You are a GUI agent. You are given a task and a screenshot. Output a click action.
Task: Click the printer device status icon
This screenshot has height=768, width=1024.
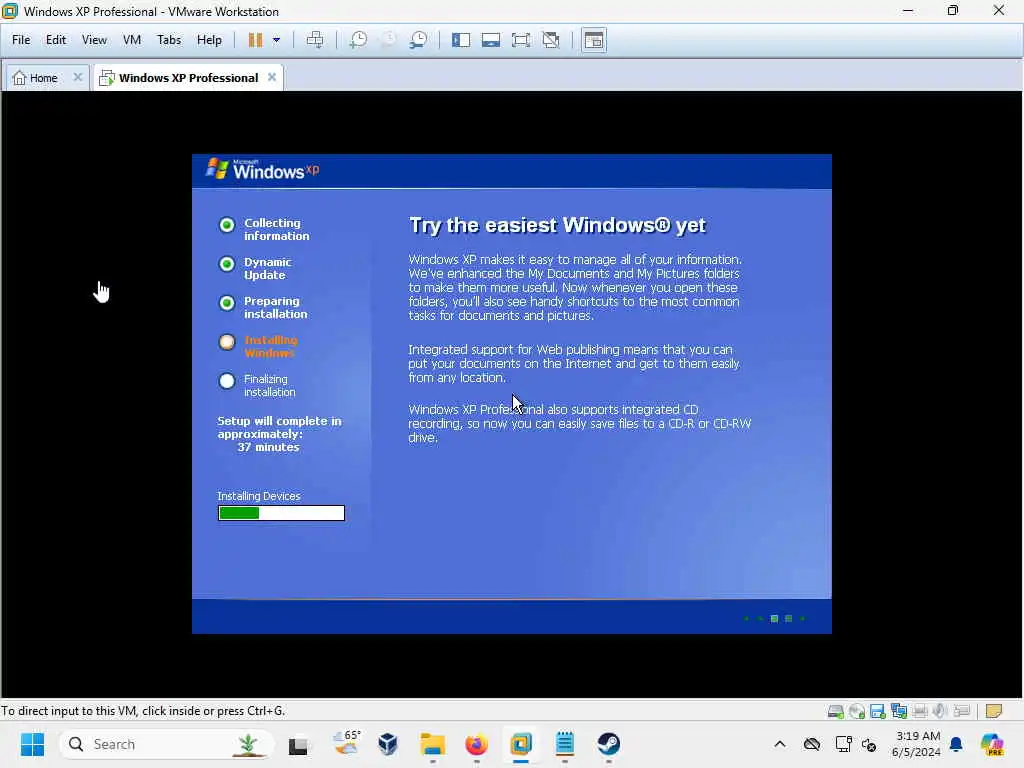(920, 711)
